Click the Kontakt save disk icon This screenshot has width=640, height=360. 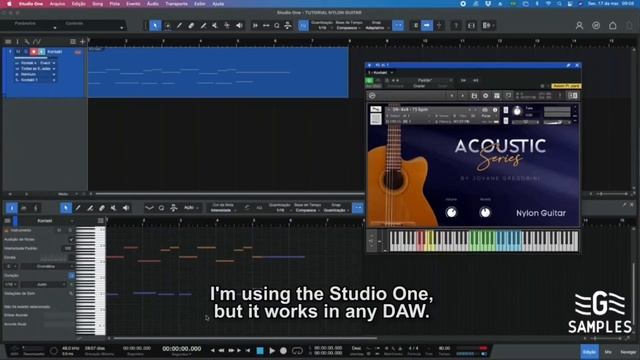(474, 96)
